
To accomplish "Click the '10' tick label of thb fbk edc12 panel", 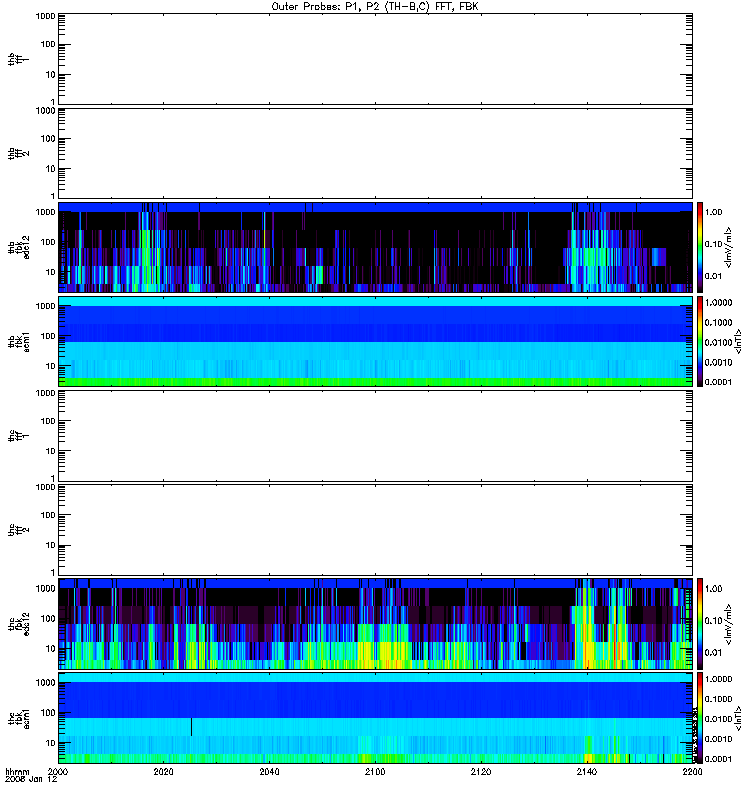I will (x=51, y=272).
